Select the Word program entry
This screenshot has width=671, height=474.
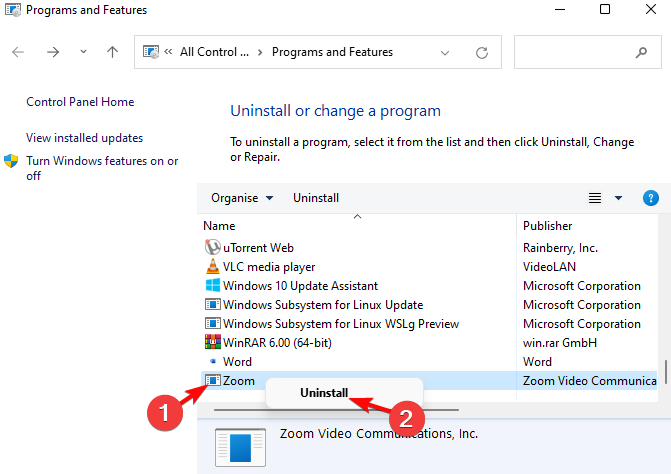(237, 362)
